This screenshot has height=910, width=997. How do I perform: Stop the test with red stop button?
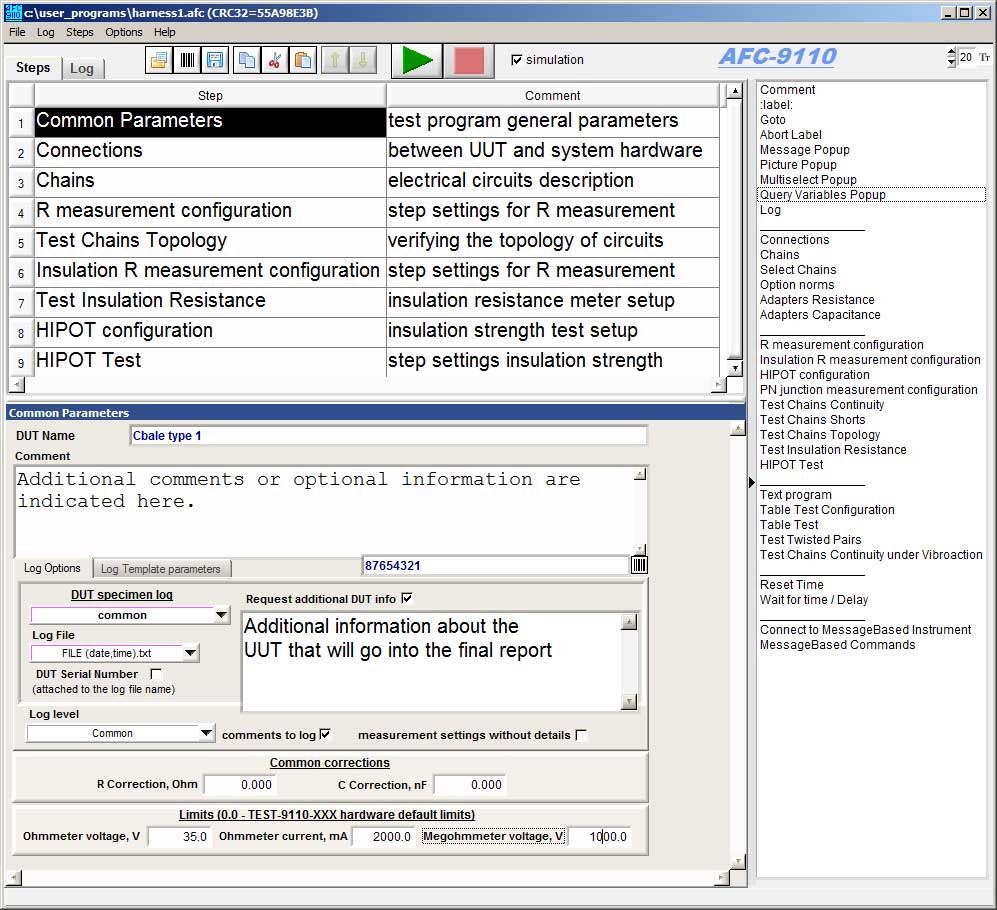[469, 61]
